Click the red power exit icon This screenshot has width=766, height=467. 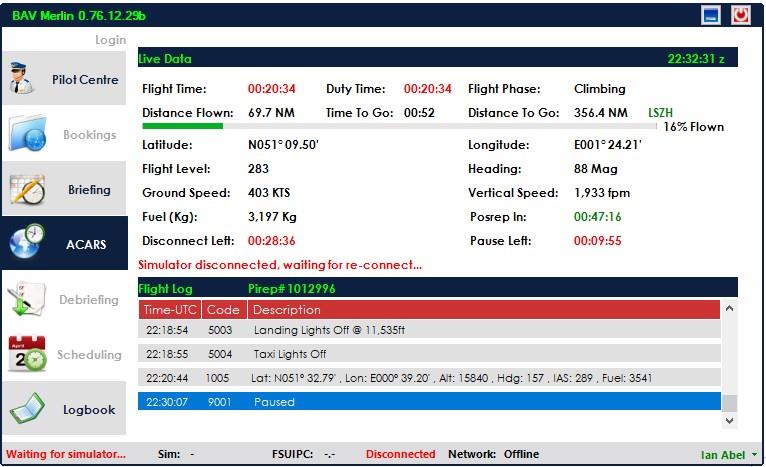741,15
